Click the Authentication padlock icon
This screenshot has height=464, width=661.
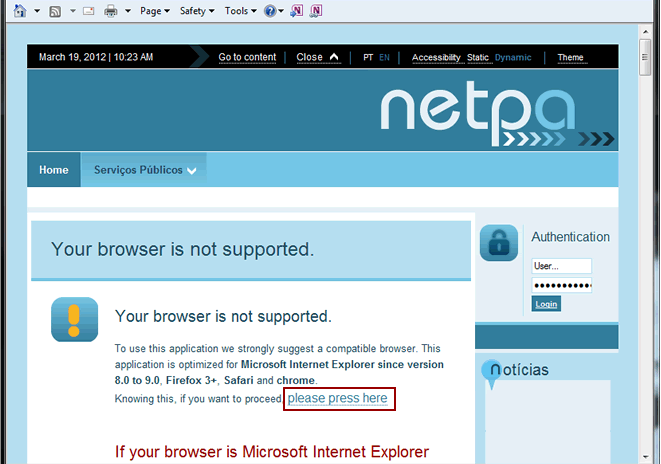[499, 243]
